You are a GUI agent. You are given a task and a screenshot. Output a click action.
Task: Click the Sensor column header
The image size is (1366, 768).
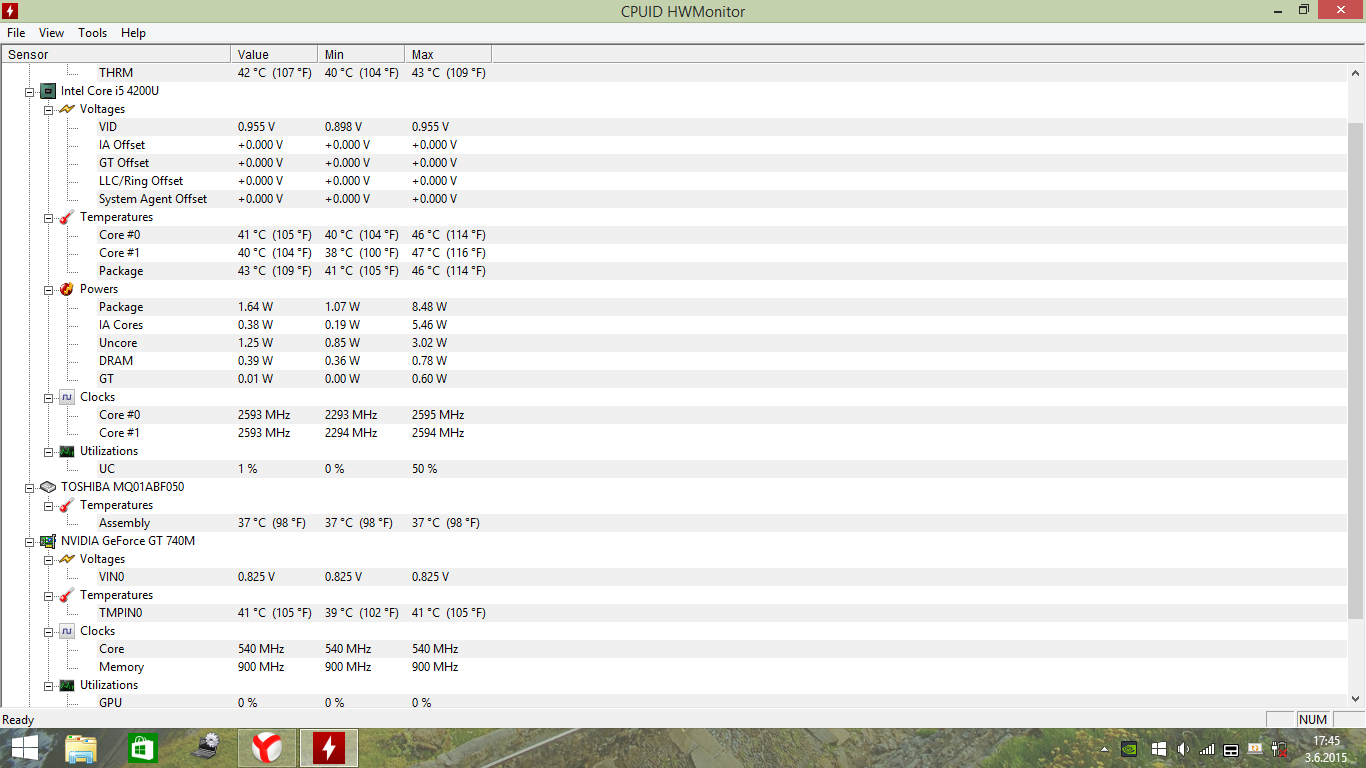(116, 54)
